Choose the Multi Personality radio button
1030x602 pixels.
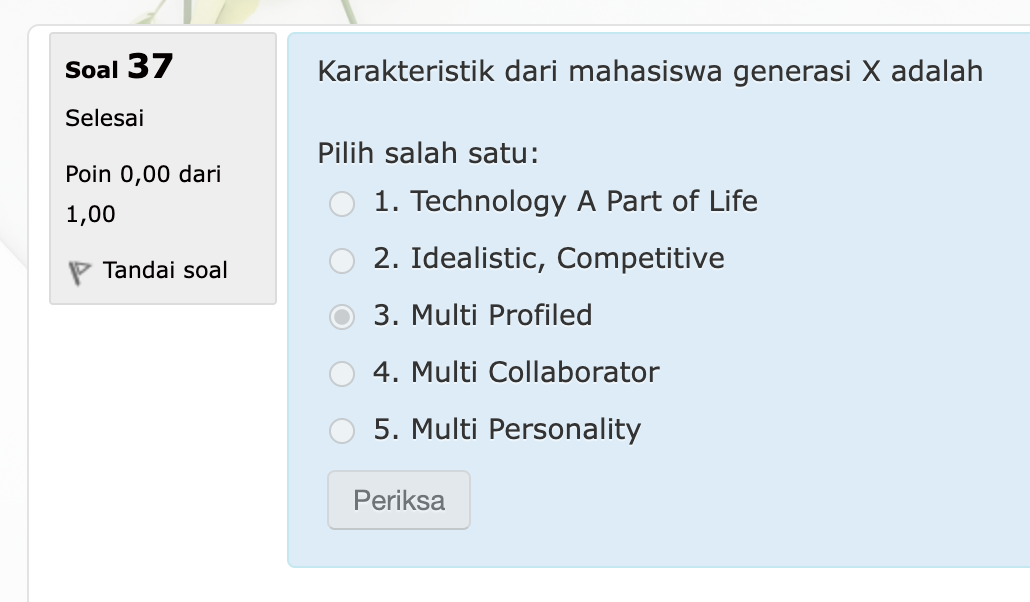[x=342, y=431]
